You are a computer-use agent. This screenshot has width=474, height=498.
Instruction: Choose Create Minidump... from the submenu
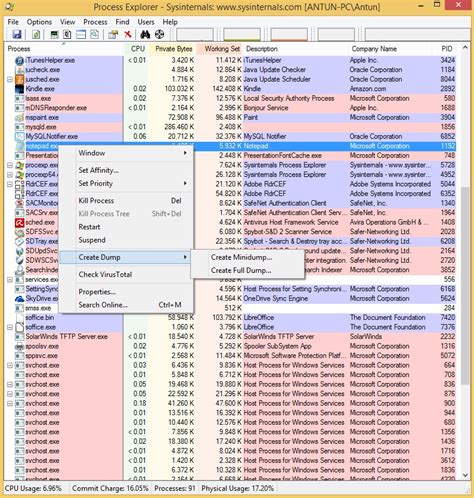248,257
